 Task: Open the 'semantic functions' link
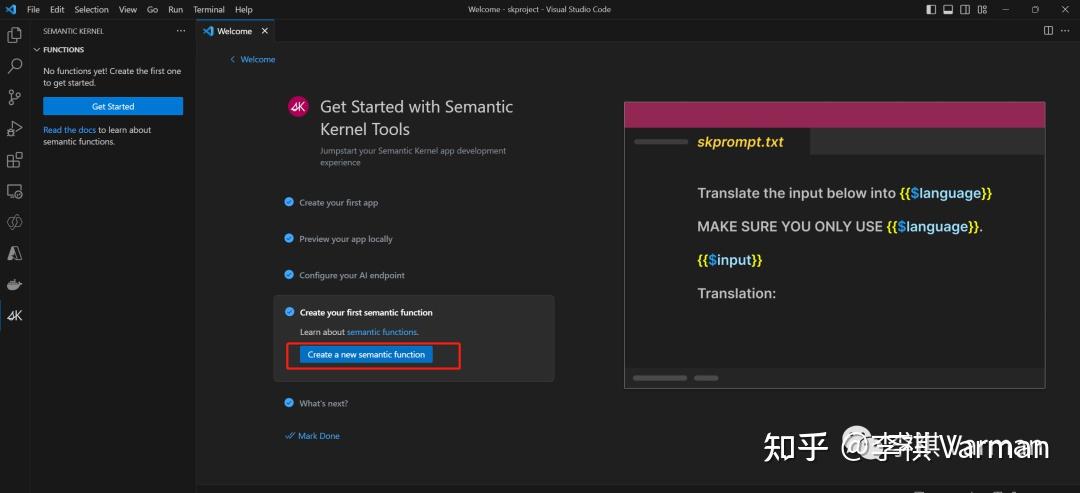382,332
